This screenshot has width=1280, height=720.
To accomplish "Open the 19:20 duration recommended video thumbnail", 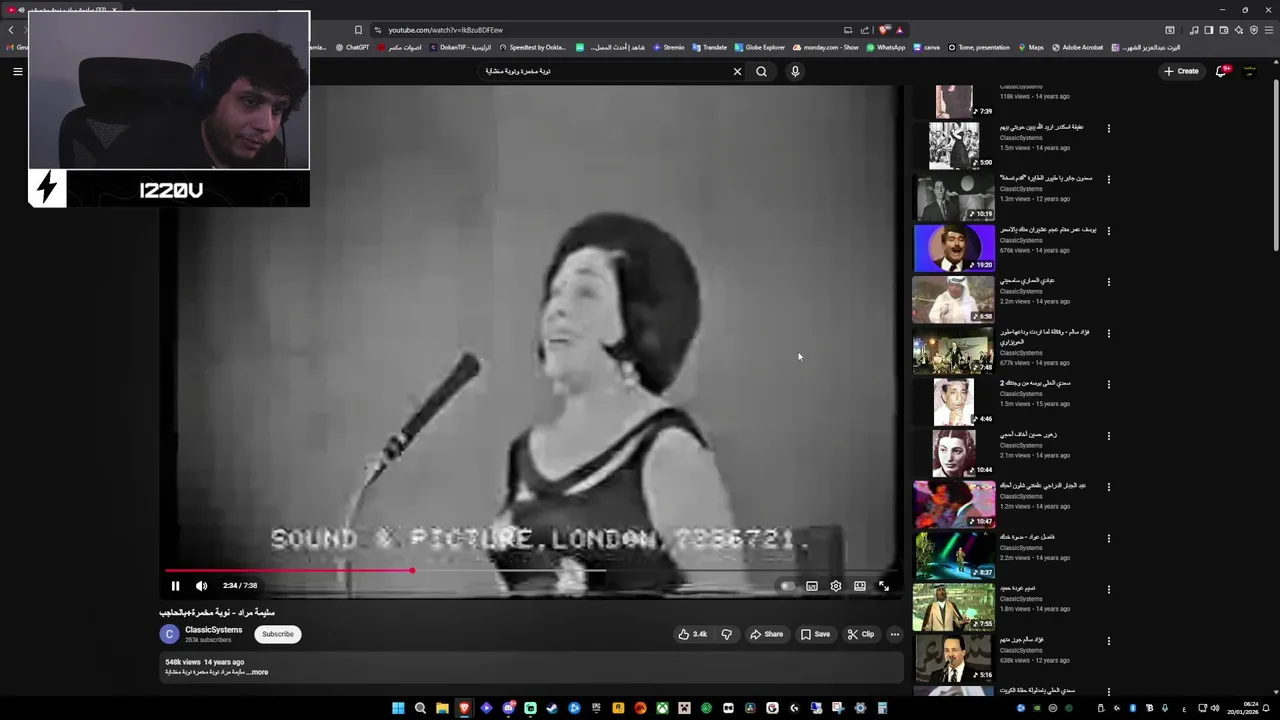I will coord(954,248).
